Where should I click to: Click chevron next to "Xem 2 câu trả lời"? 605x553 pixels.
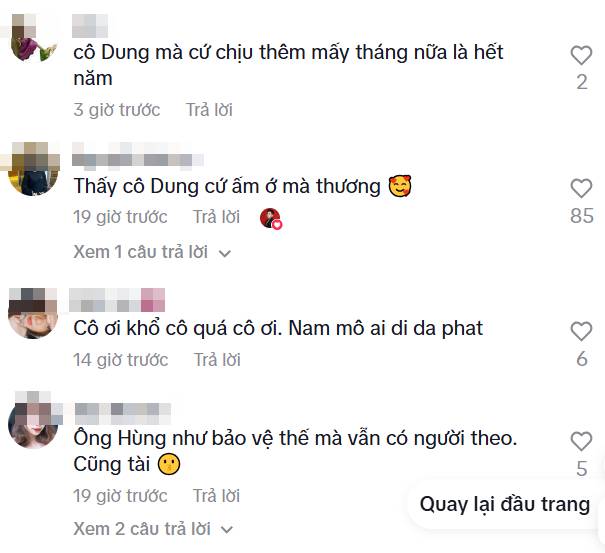click(225, 529)
